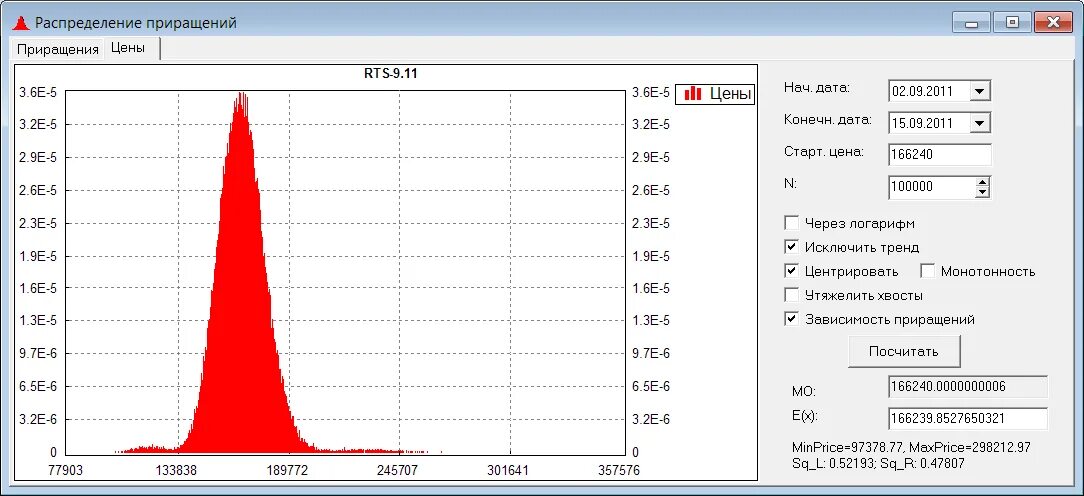Click the x-axis label 189772
Viewport: 1084px width, 496px height.
(x=289, y=471)
